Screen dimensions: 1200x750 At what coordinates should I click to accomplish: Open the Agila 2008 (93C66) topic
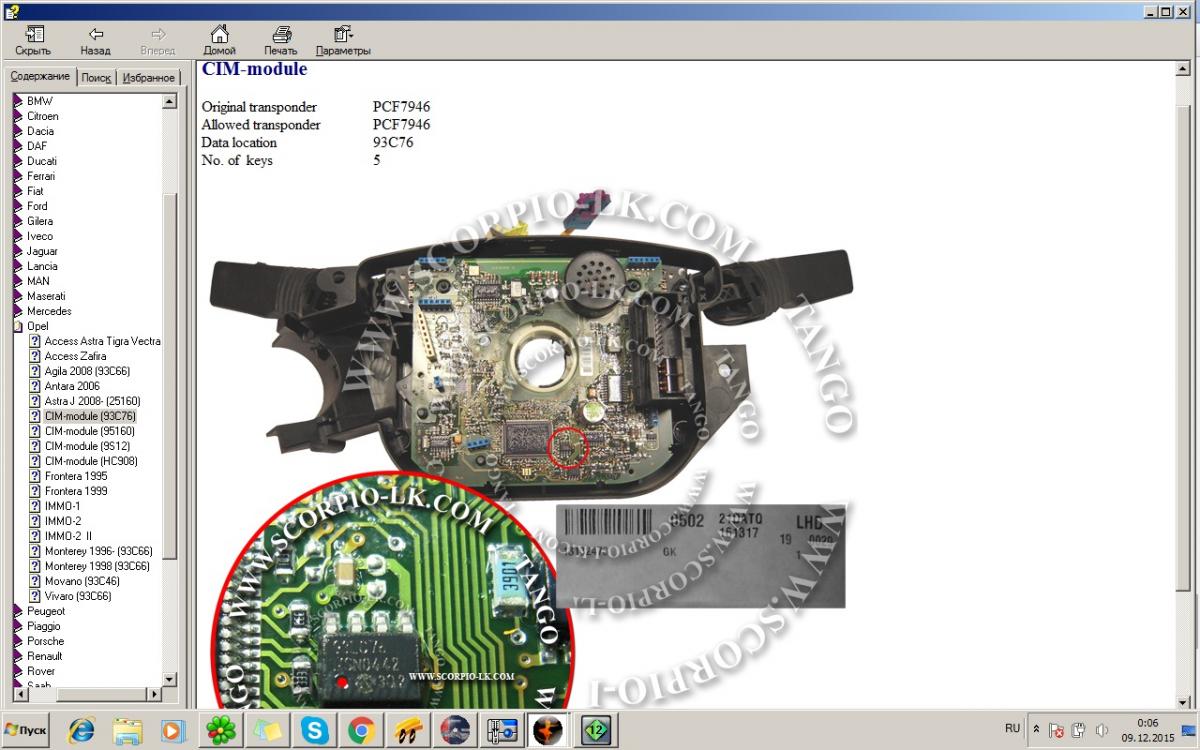click(87, 371)
